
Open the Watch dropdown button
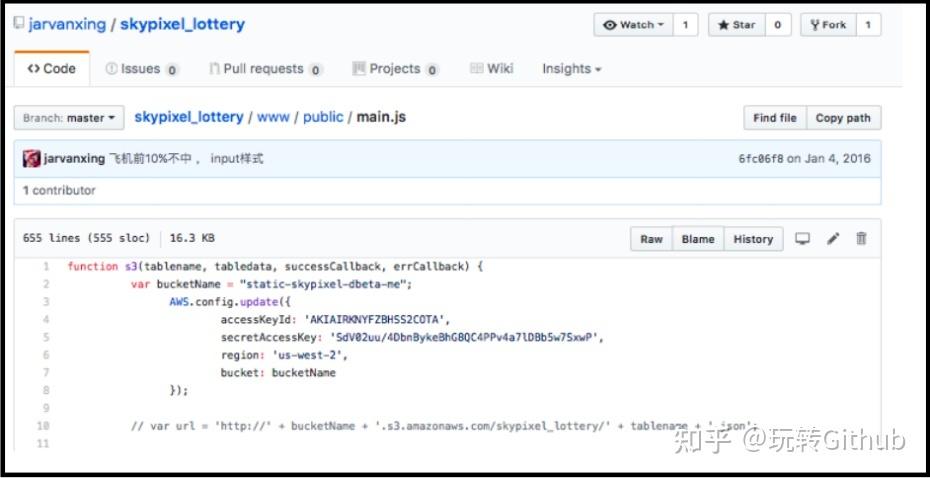click(633, 25)
